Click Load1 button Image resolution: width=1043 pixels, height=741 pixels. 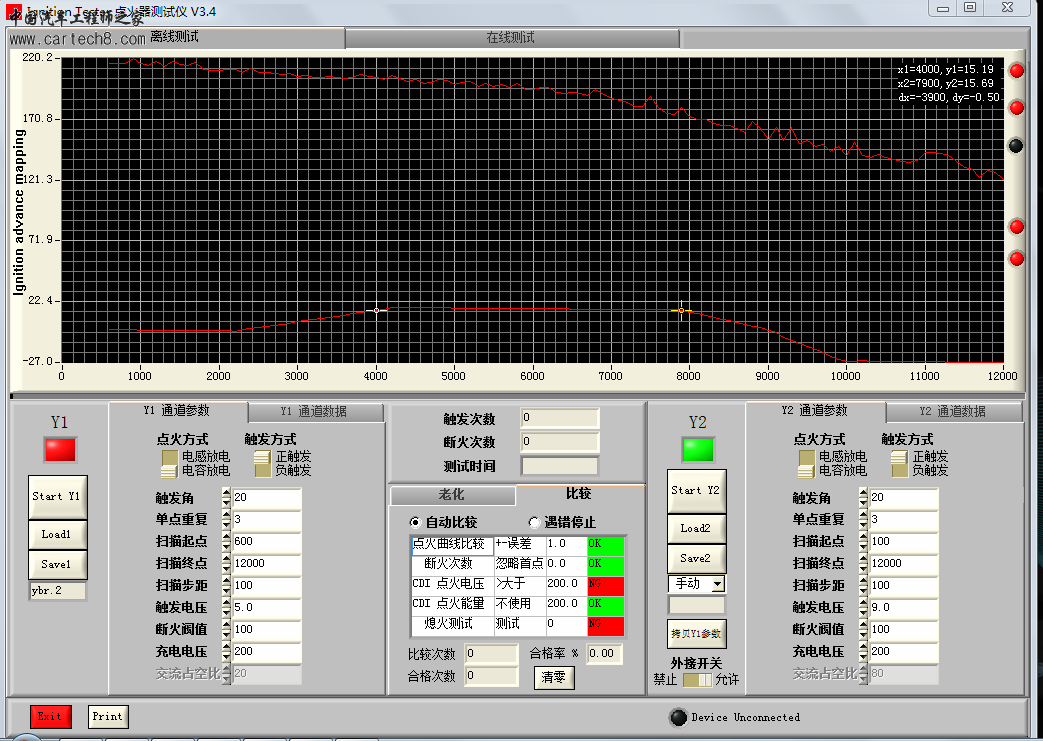(57, 535)
